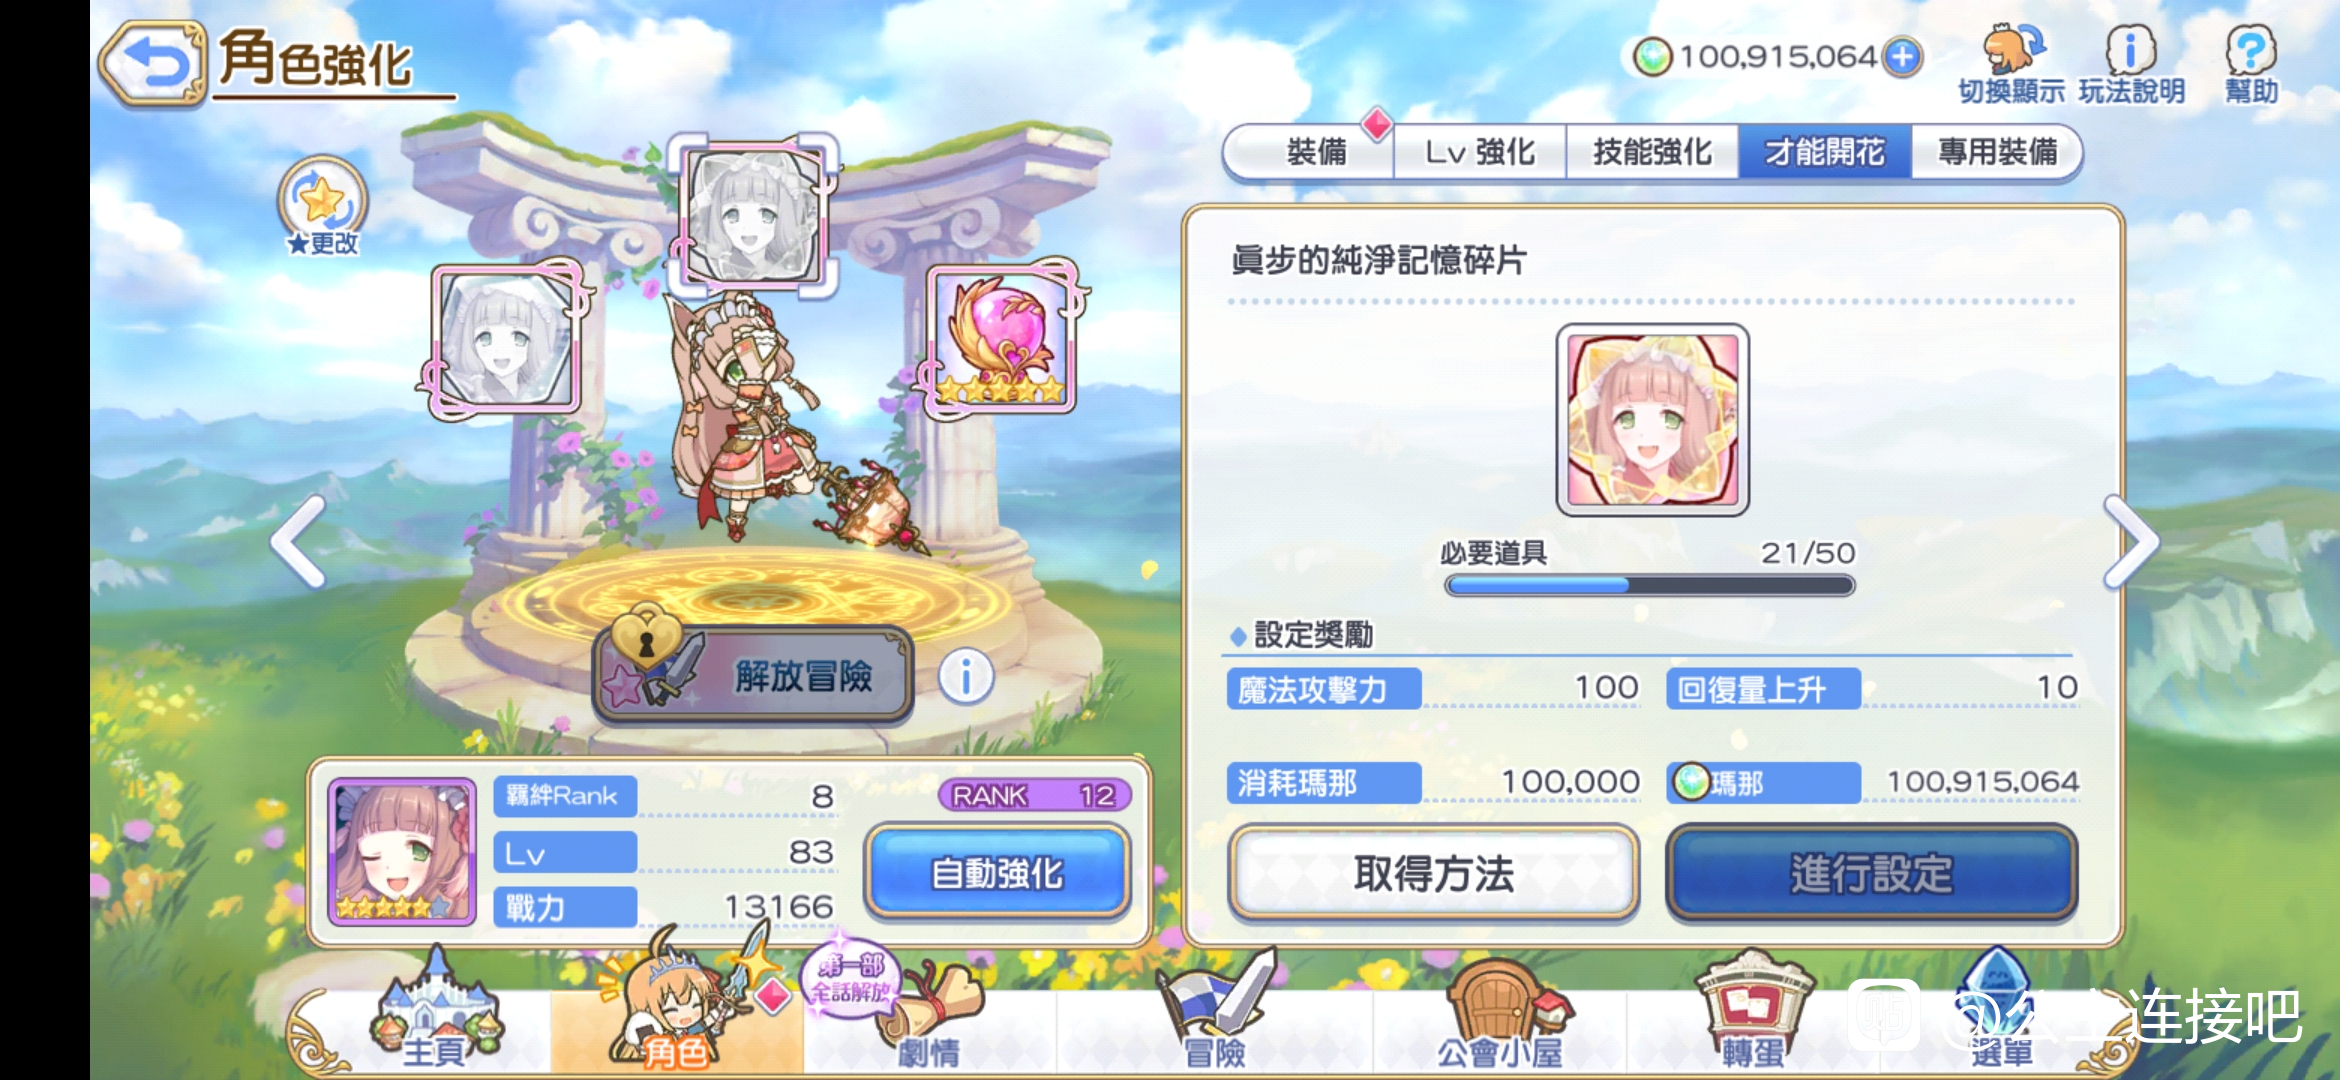Image resolution: width=2340 pixels, height=1080 pixels.
Task: Show next character with right arrow
Action: (x=2130, y=542)
